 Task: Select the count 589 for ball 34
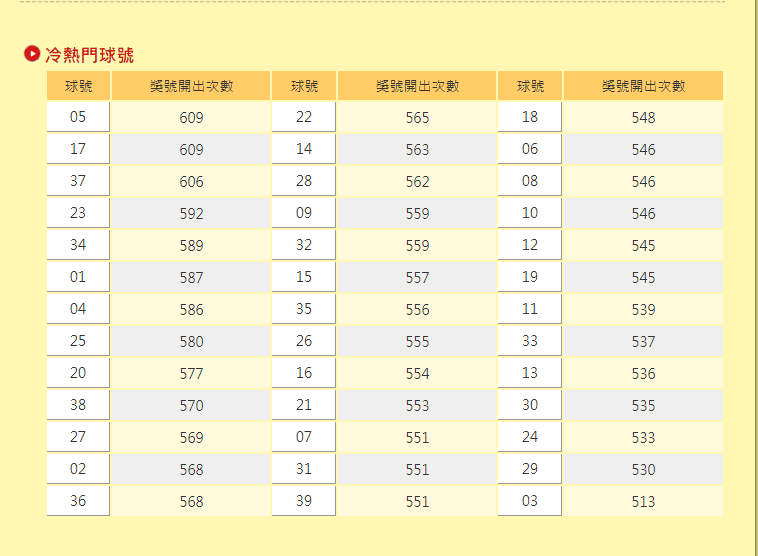[191, 245]
